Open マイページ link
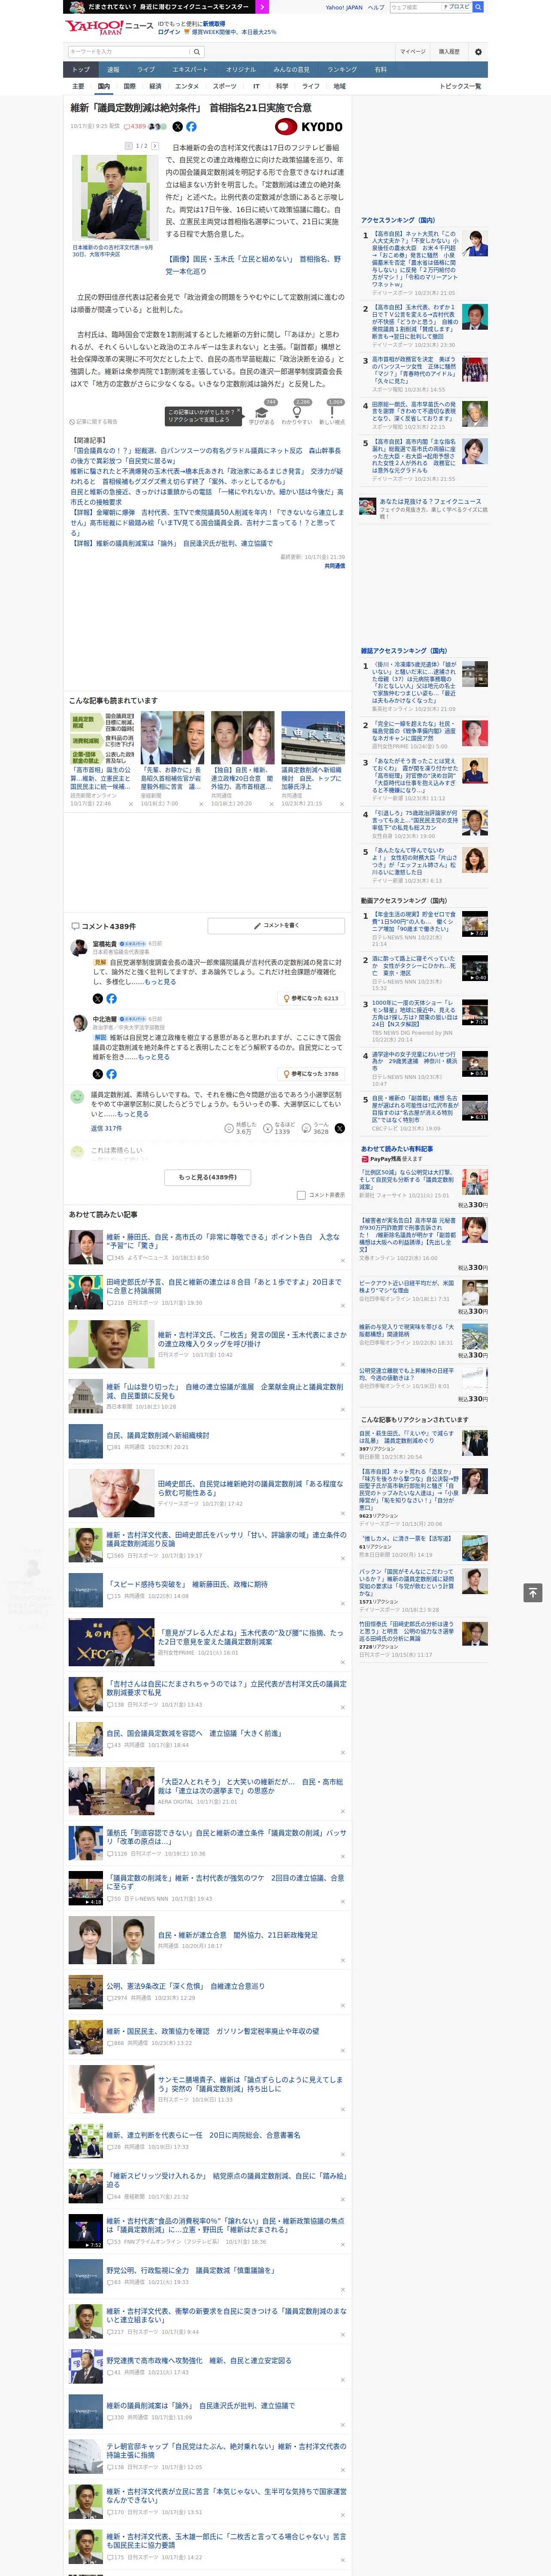The height and width of the screenshot is (2576, 551). click(x=412, y=52)
